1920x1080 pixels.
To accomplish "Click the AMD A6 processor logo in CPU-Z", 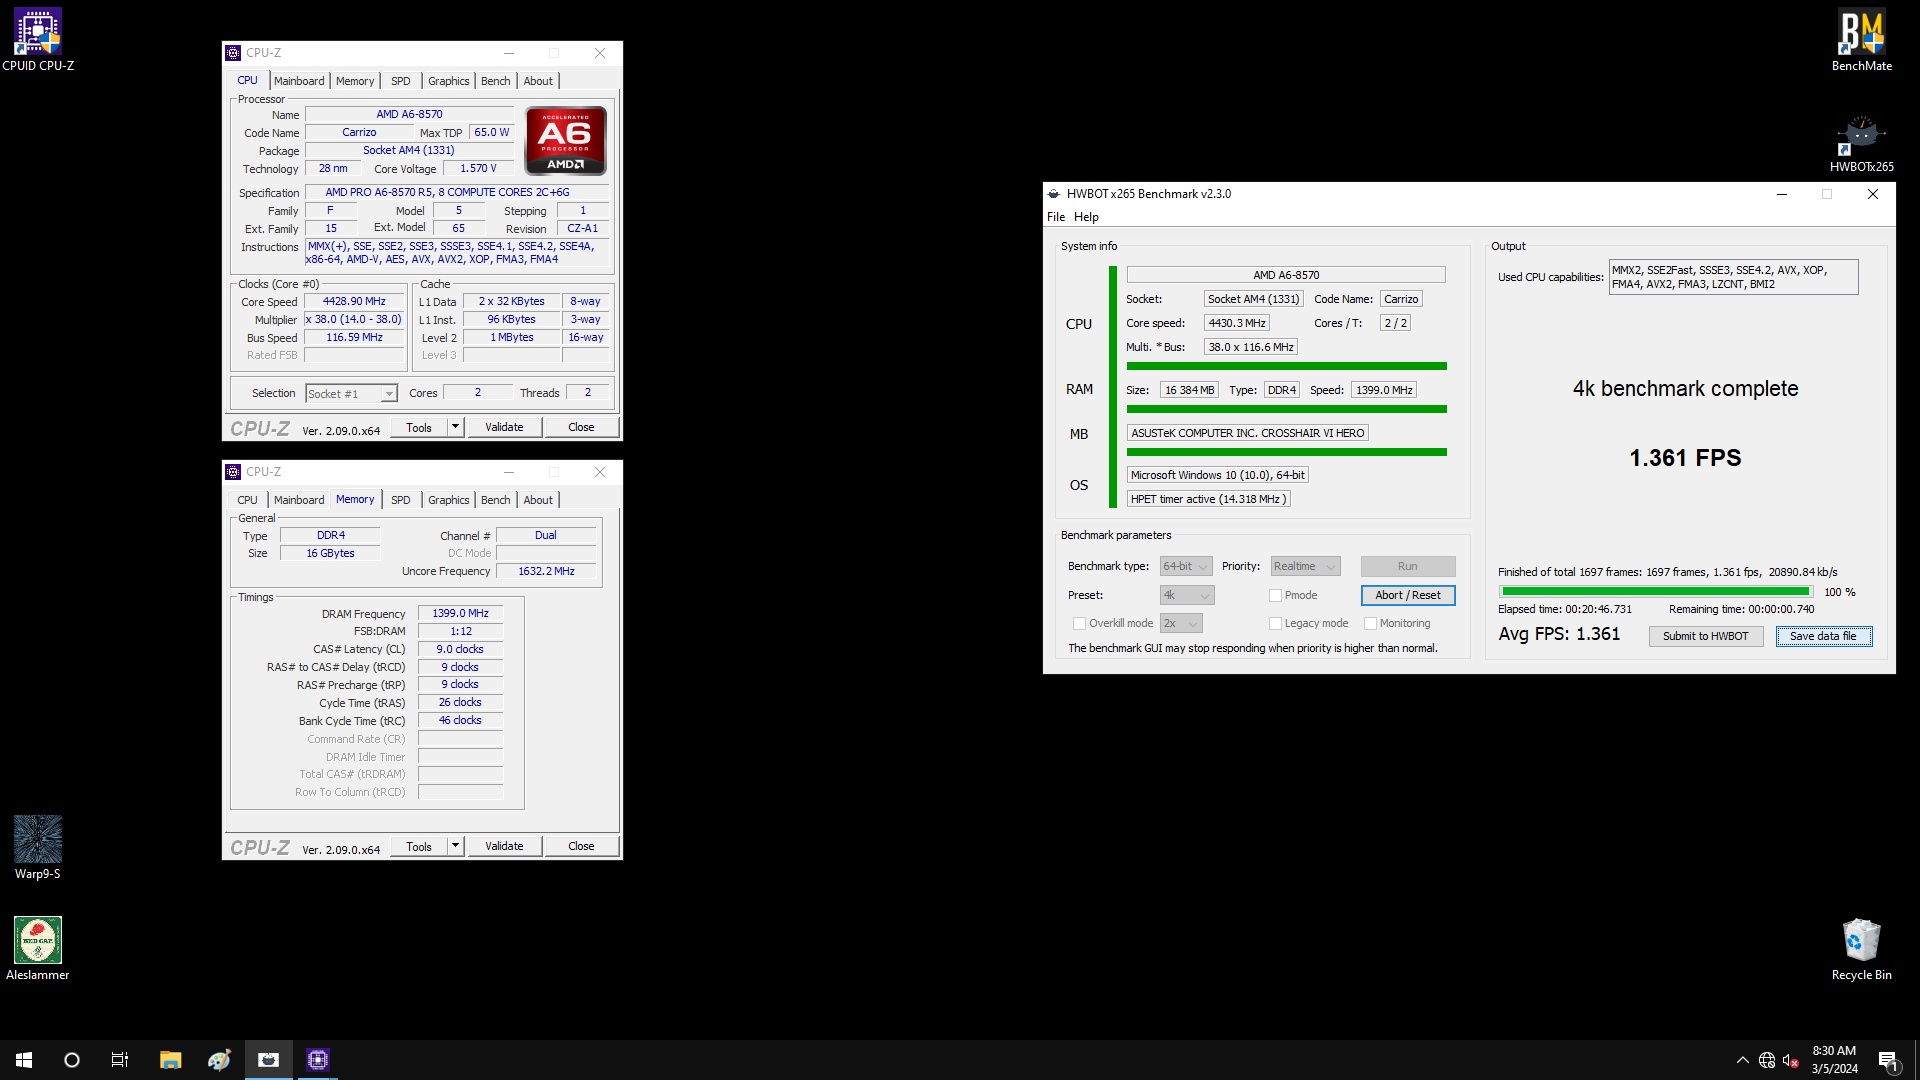I will point(565,141).
